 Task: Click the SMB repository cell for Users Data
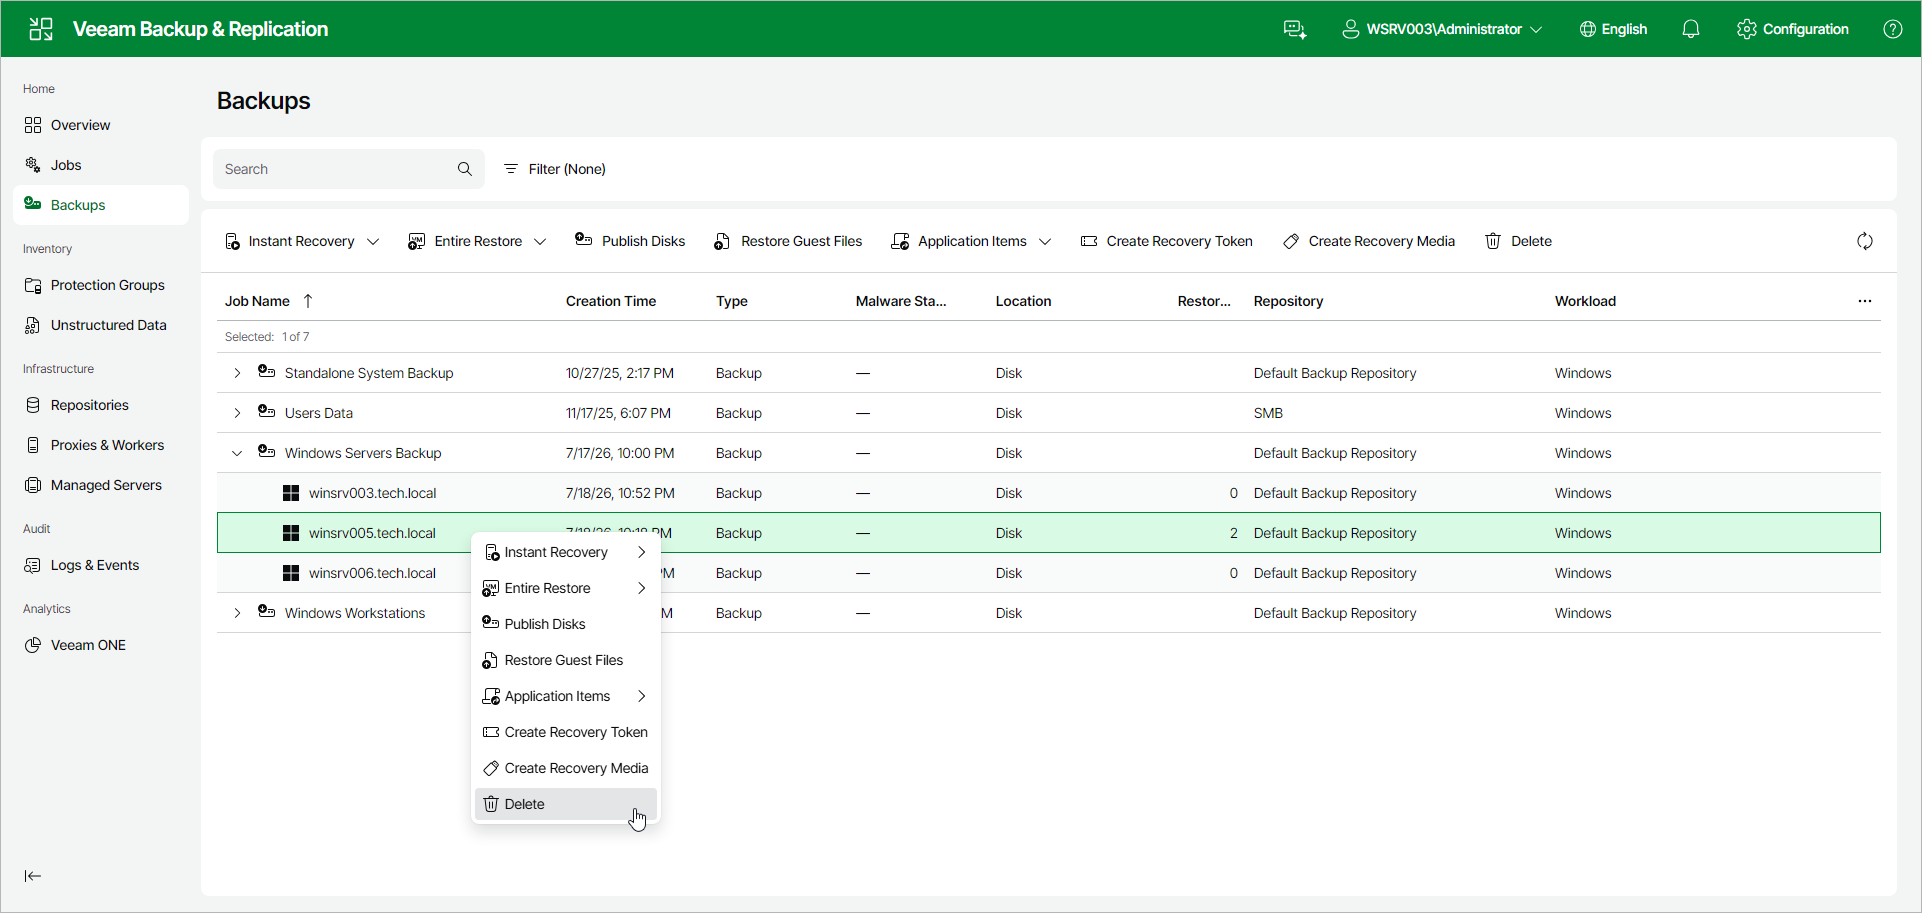coord(1268,413)
